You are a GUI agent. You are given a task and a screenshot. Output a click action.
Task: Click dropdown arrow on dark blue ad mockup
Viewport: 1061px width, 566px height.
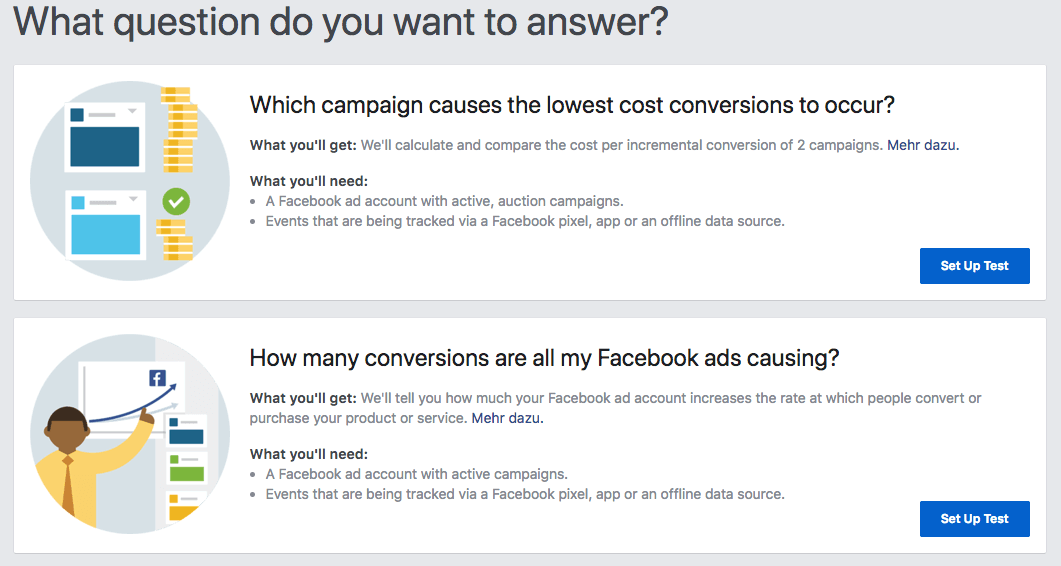point(132,112)
